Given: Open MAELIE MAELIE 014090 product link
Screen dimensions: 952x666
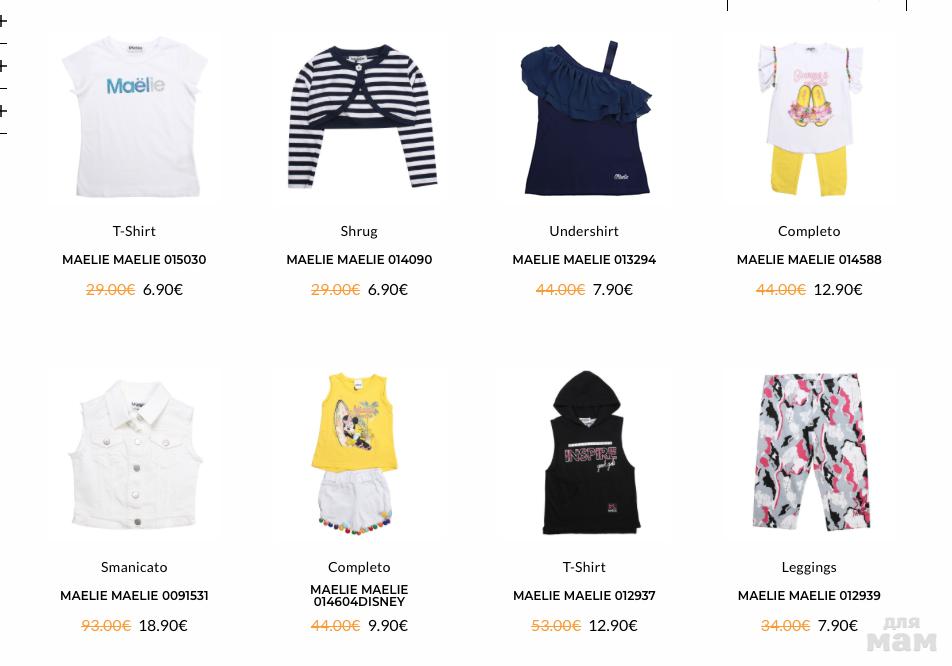Looking at the screenshot, I should click(359, 260).
